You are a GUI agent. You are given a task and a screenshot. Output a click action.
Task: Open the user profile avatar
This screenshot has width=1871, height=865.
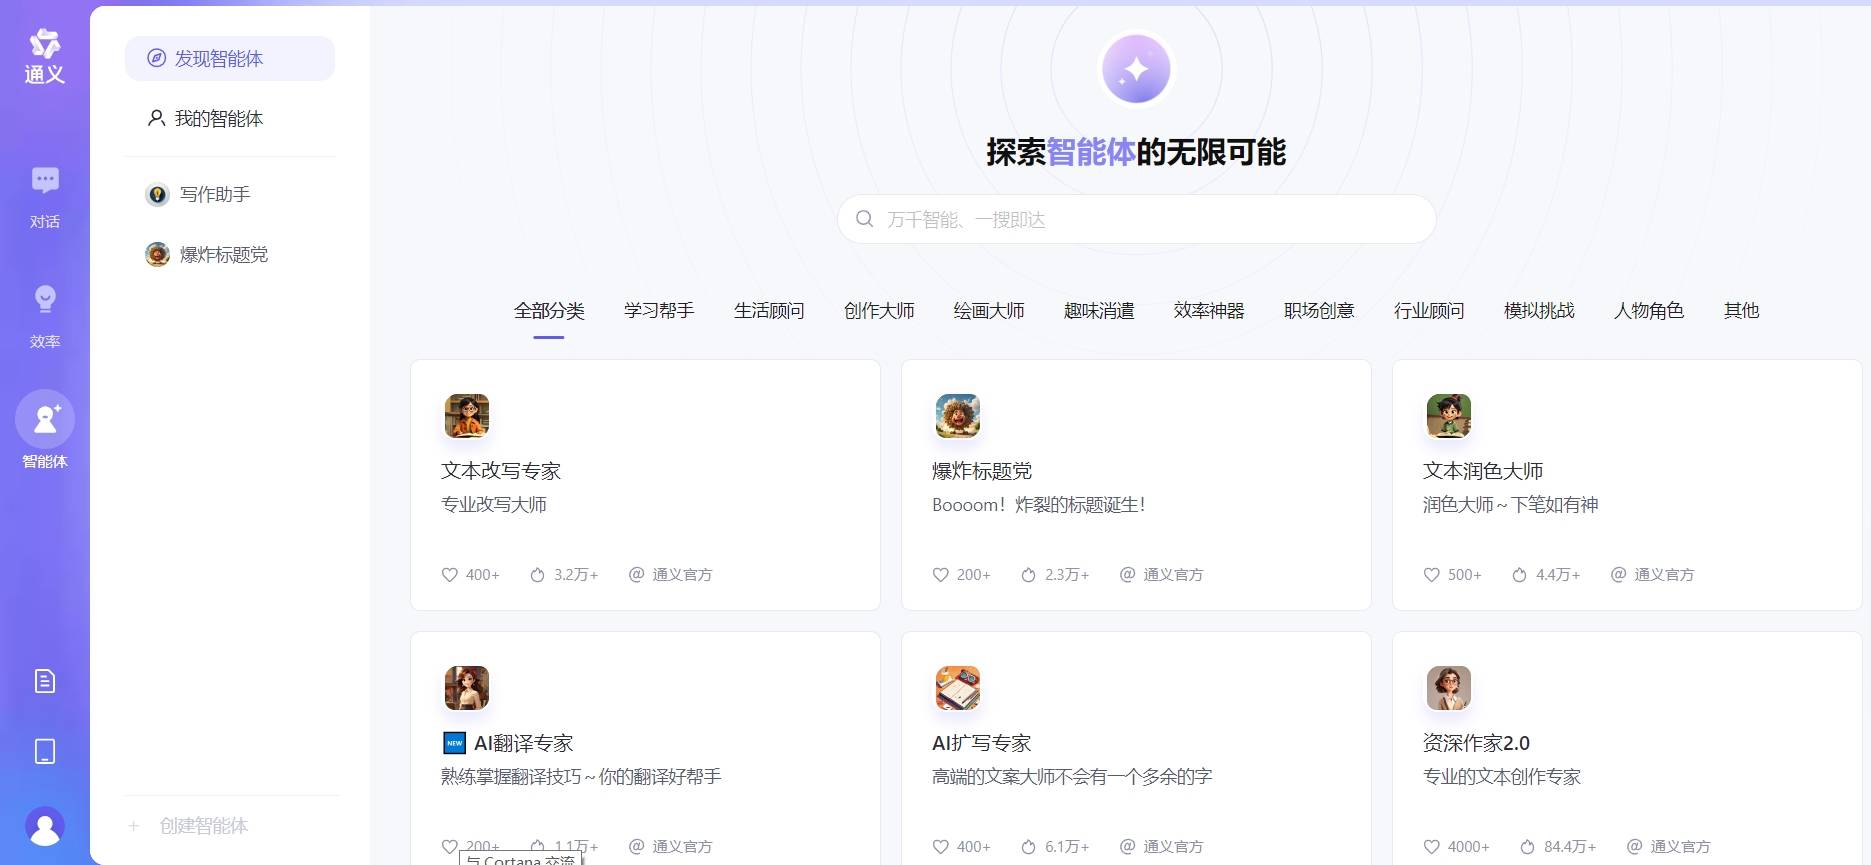(x=45, y=826)
